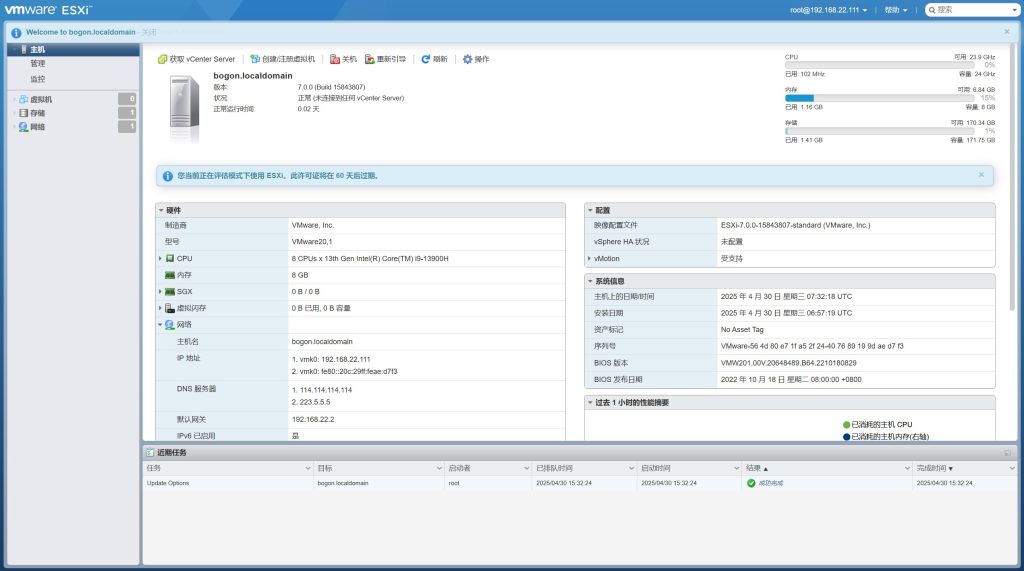Click the 网络 icon in navigator
This screenshot has width=1024, height=571.
[x=24, y=127]
